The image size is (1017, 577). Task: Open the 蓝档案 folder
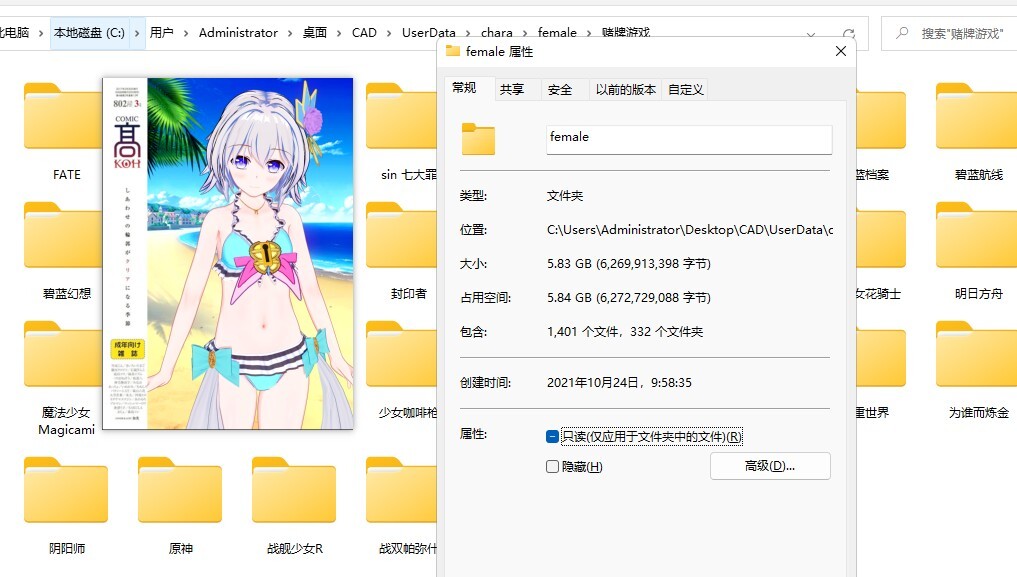coord(881,133)
